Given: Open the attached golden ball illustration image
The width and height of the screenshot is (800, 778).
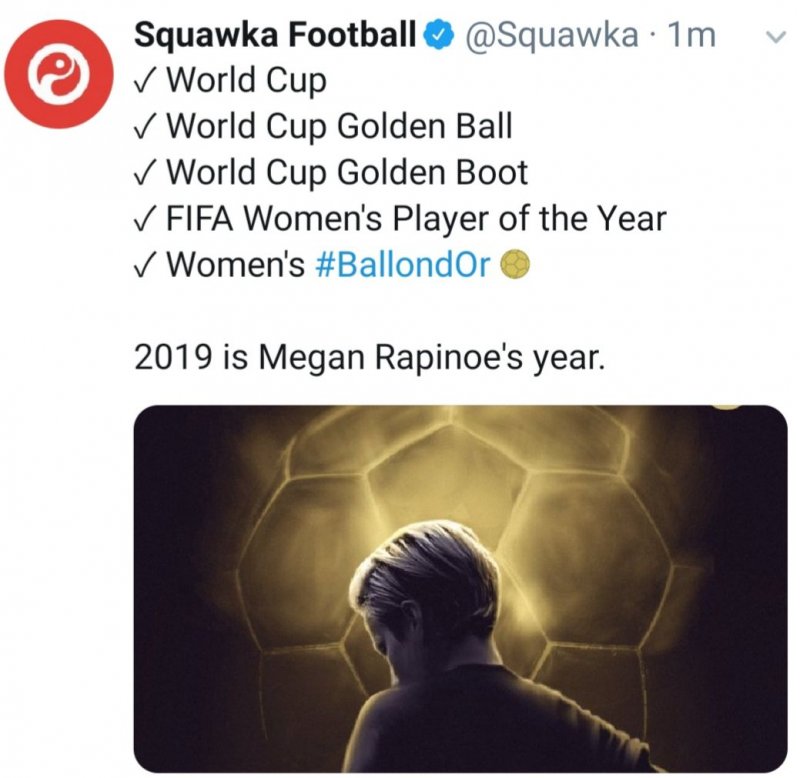Looking at the screenshot, I should [x=460, y=589].
